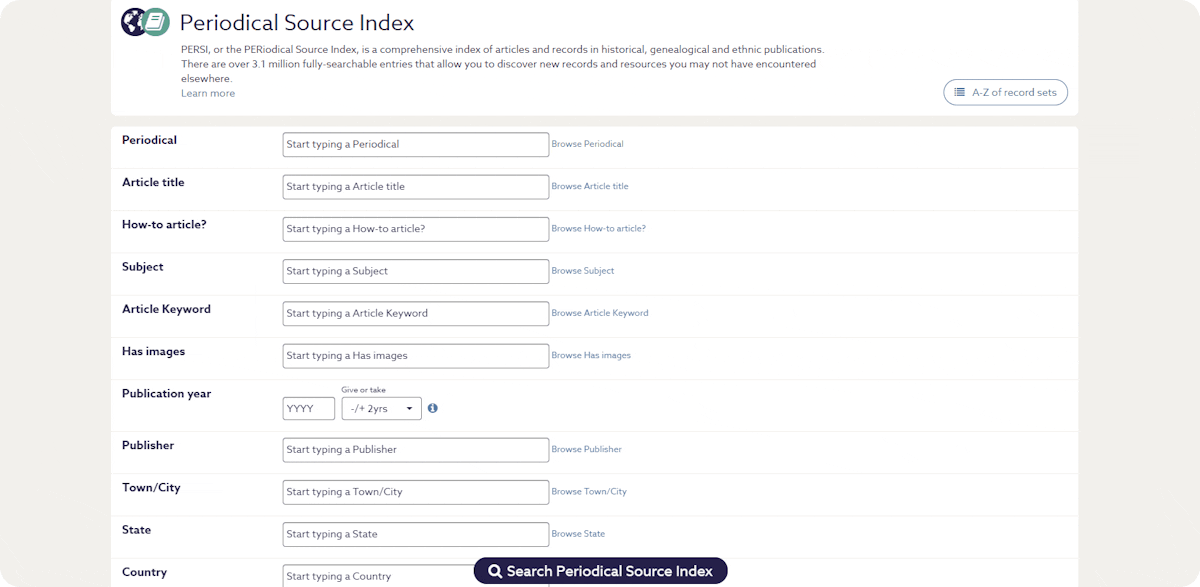Click the Periodical Source Index globe logo
The image size is (1200, 587).
(145, 22)
